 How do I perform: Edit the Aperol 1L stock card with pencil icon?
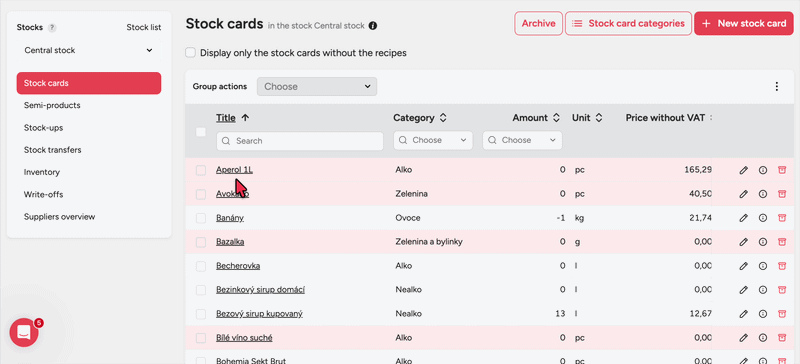(743, 170)
